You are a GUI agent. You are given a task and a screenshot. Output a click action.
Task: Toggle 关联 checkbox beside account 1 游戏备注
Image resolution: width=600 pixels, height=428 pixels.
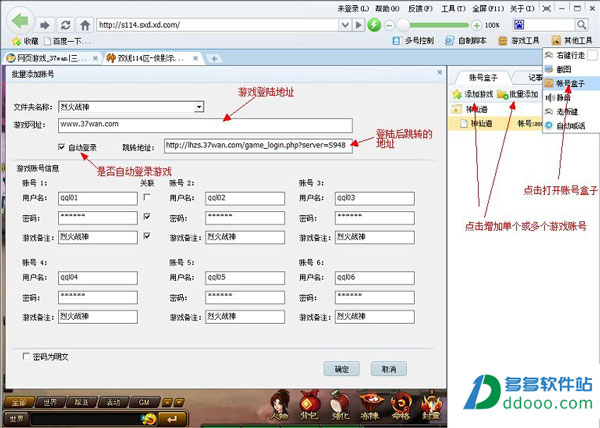(147, 236)
